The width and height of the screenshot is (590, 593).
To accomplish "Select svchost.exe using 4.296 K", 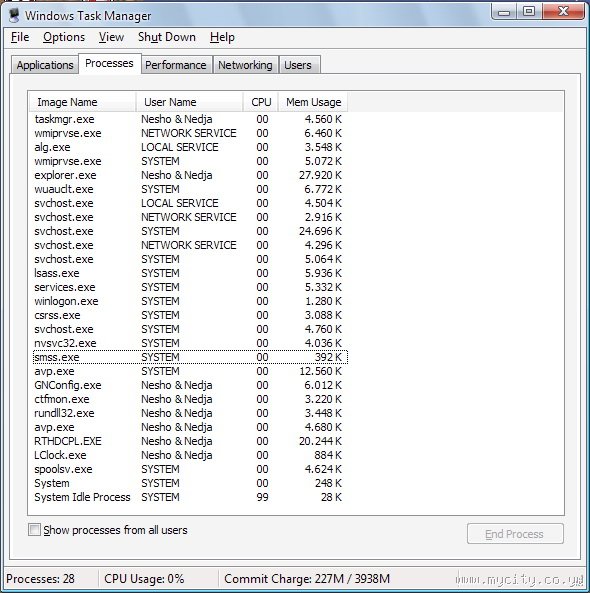I will pyautogui.click(x=190, y=245).
